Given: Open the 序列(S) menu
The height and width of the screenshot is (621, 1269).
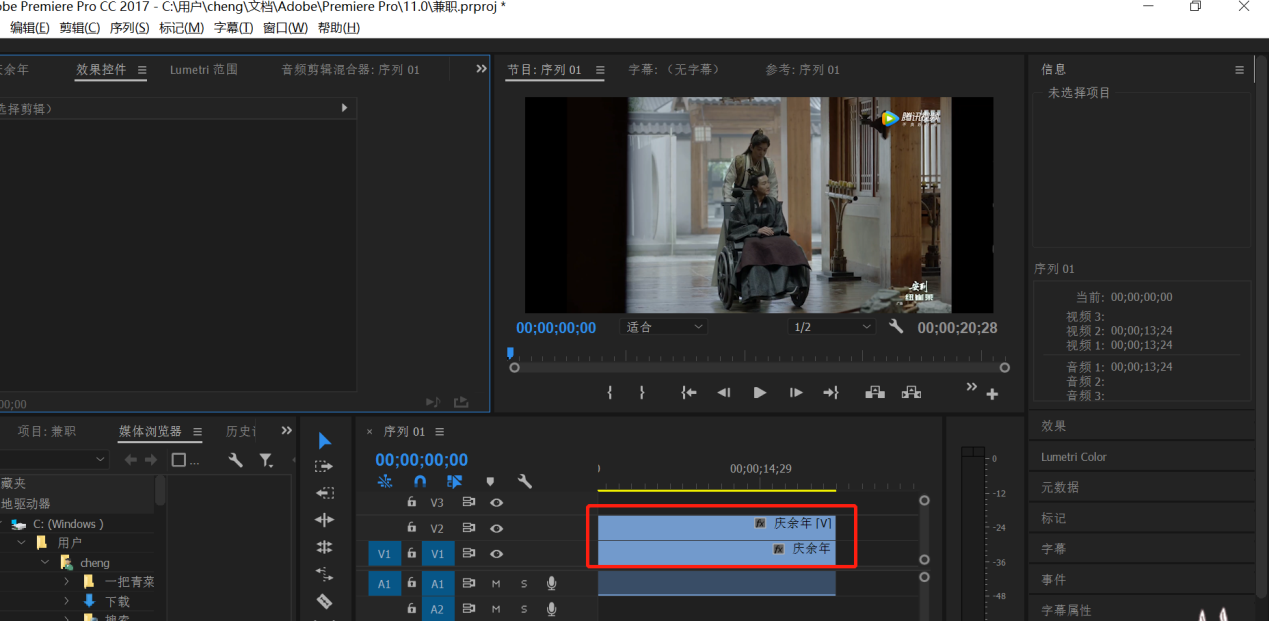Looking at the screenshot, I should (x=129, y=28).
